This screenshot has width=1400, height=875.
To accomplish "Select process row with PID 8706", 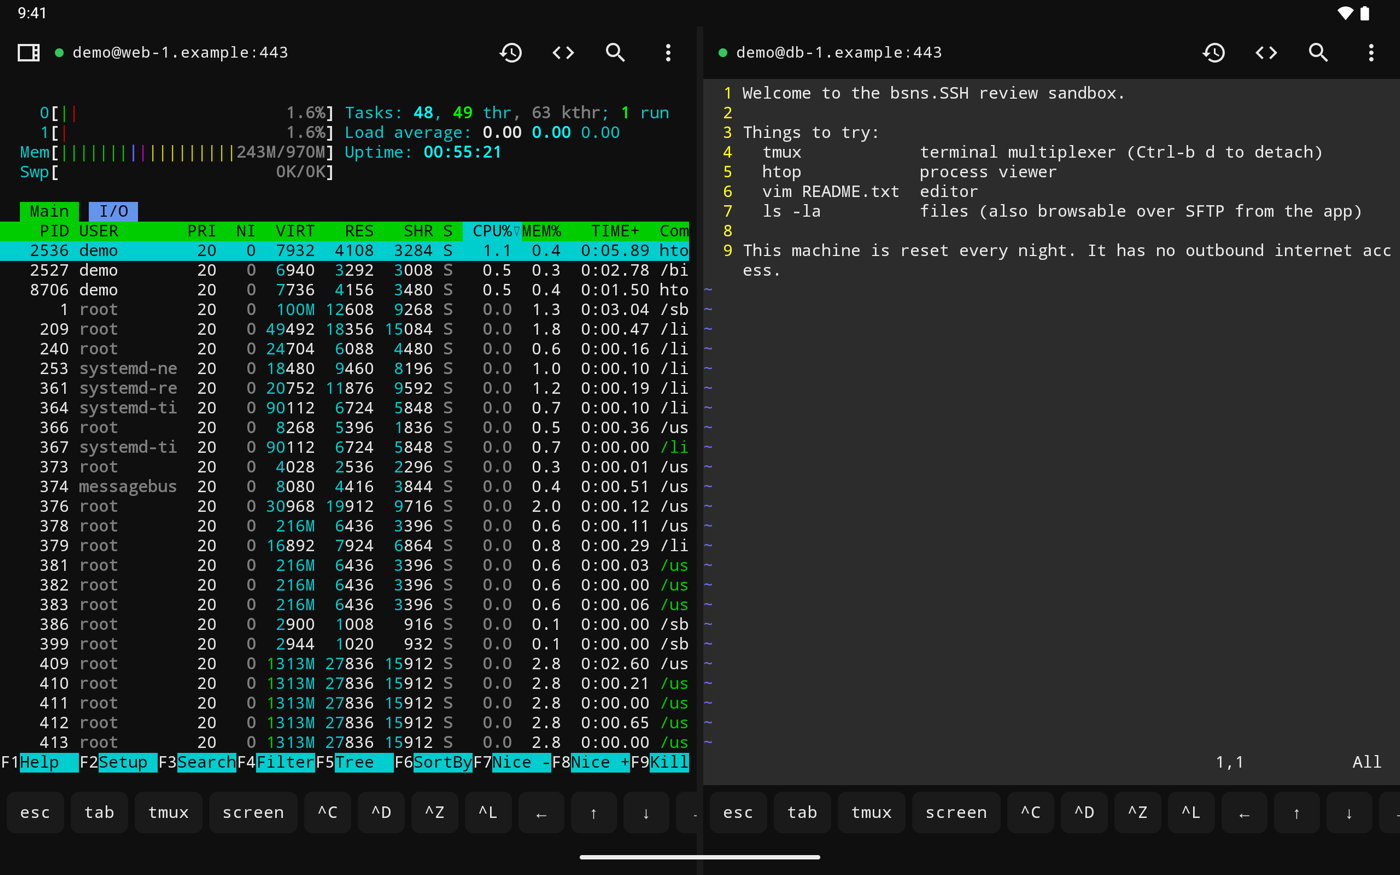I will tap(345, 290).
